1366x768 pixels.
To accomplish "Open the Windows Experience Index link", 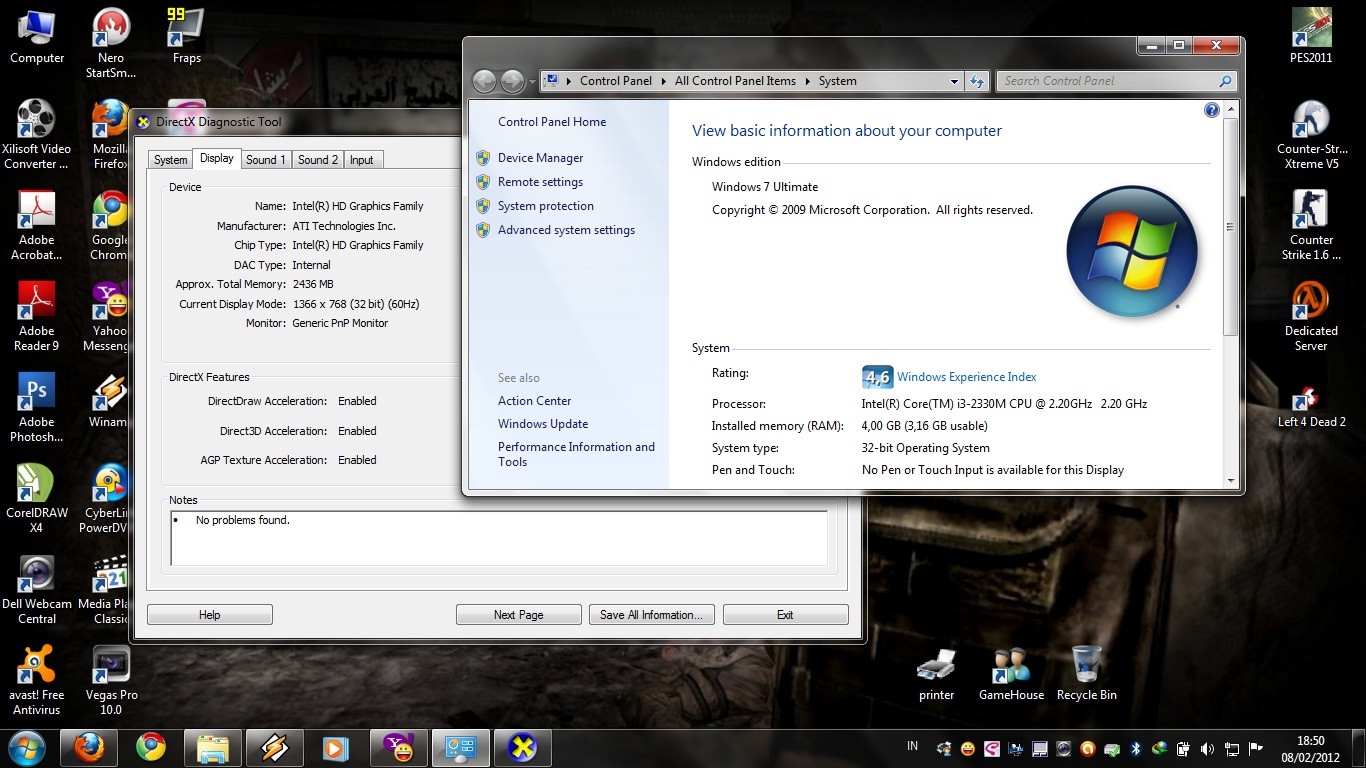I will coord(966,377).
